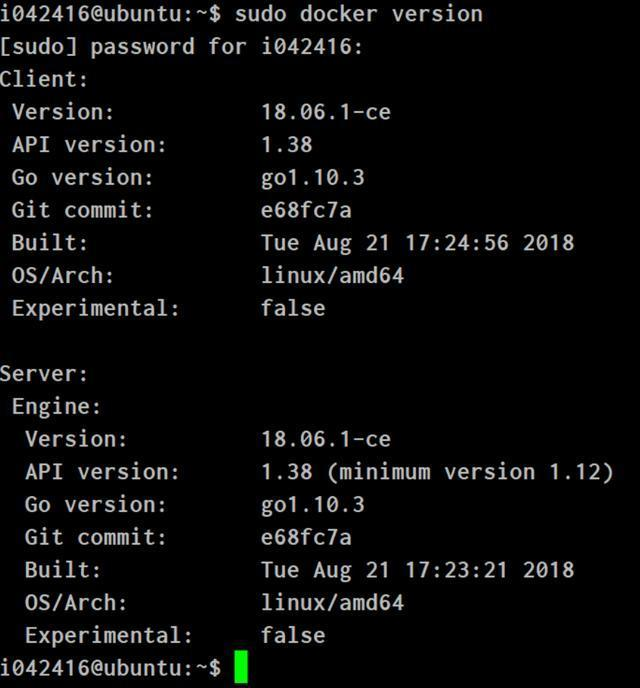
Task: Click the 'sudo docker version' command text
Action: [359, 14]
